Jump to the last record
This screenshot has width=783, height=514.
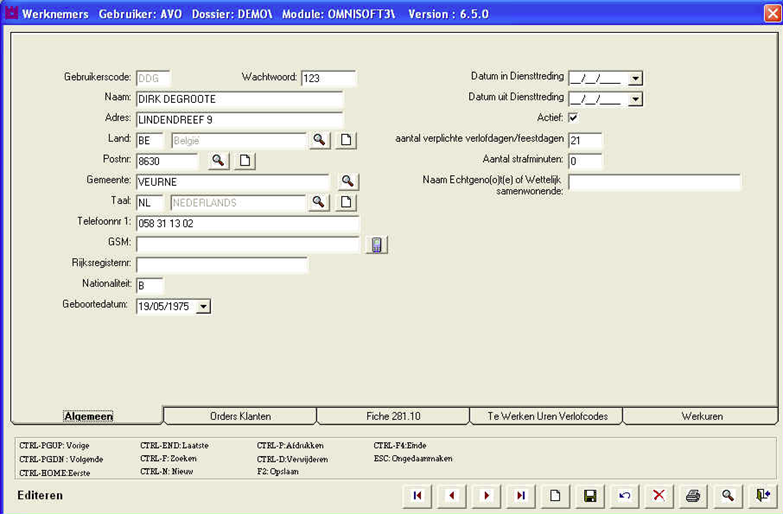[x=521, y=495]
